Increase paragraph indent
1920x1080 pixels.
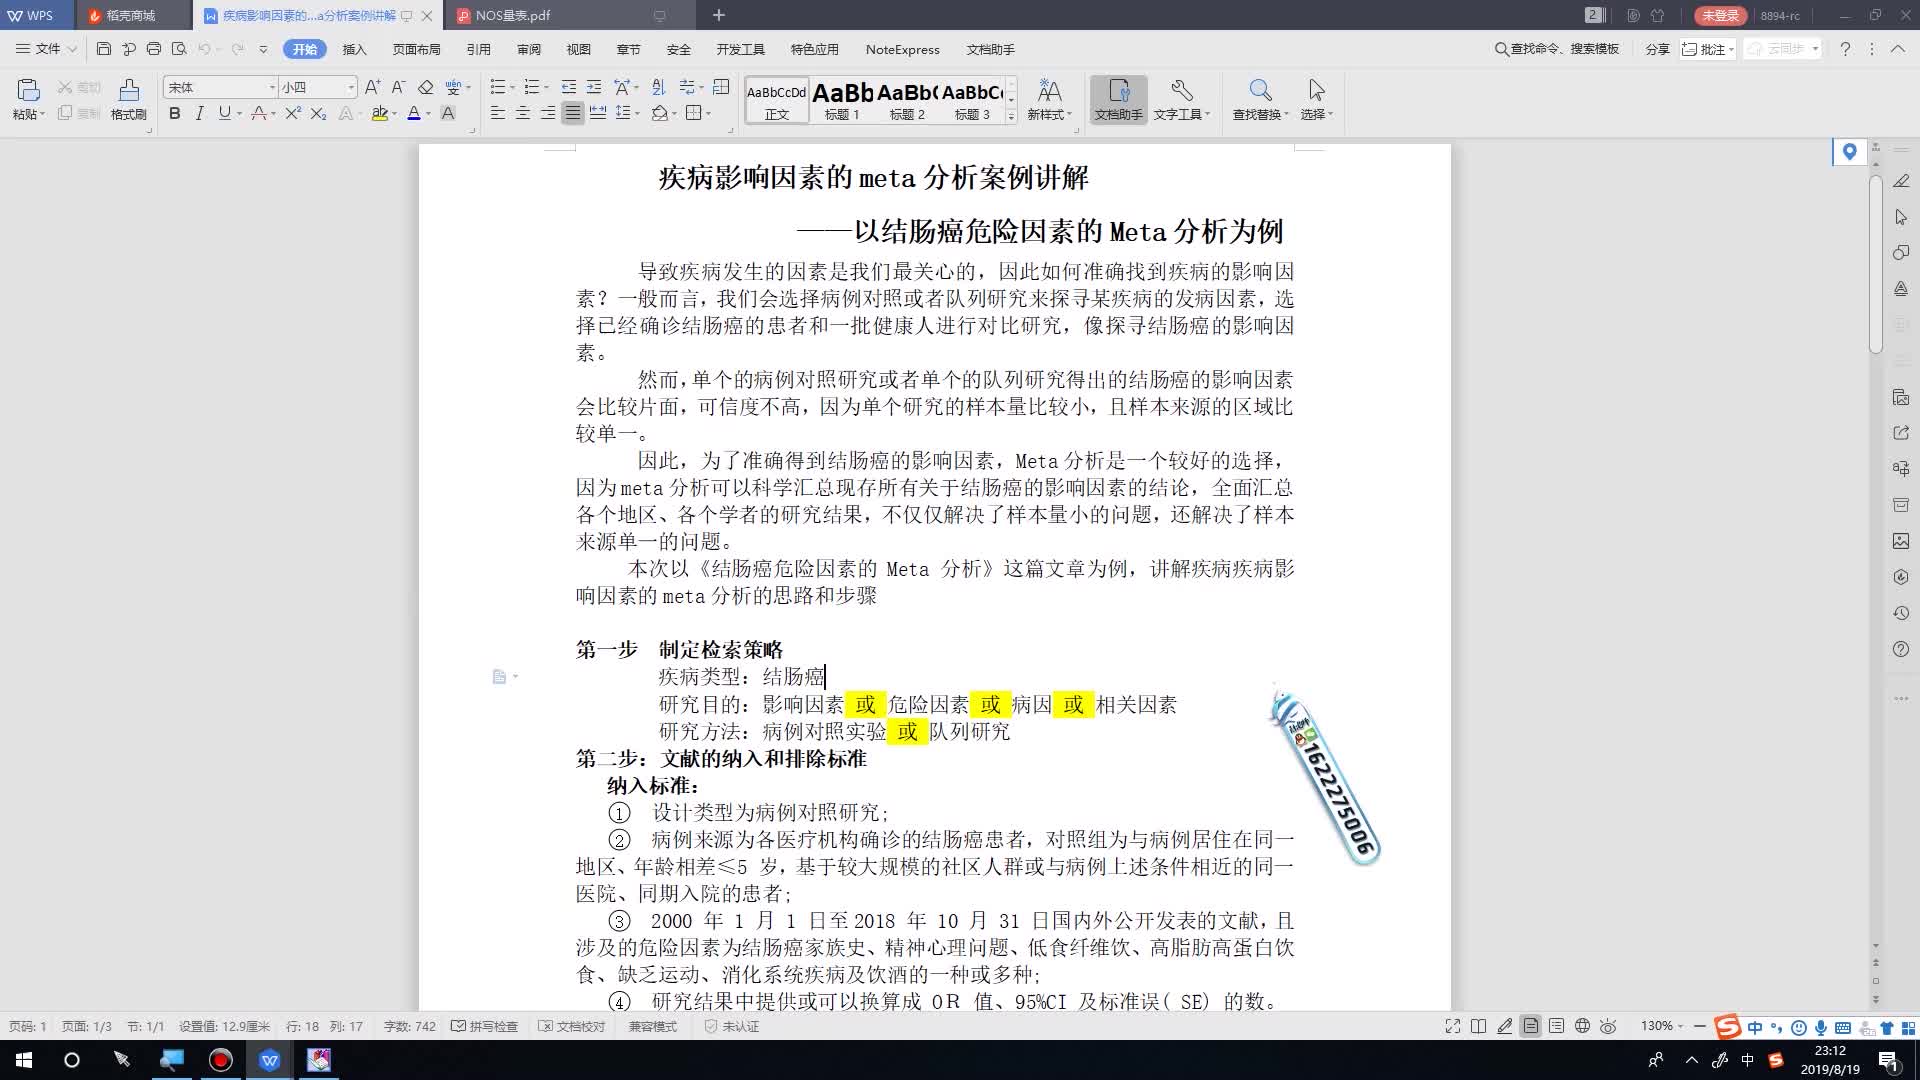[594, 87]
